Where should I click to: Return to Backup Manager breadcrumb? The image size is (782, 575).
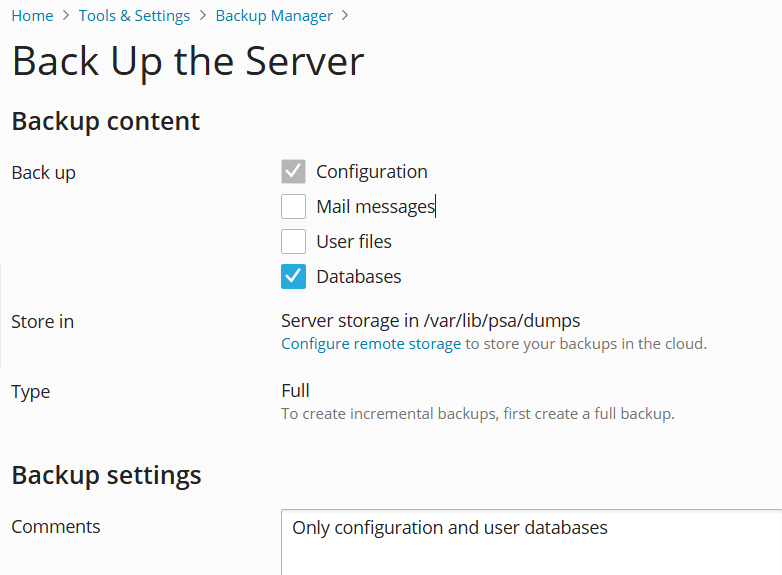(274, 16)
